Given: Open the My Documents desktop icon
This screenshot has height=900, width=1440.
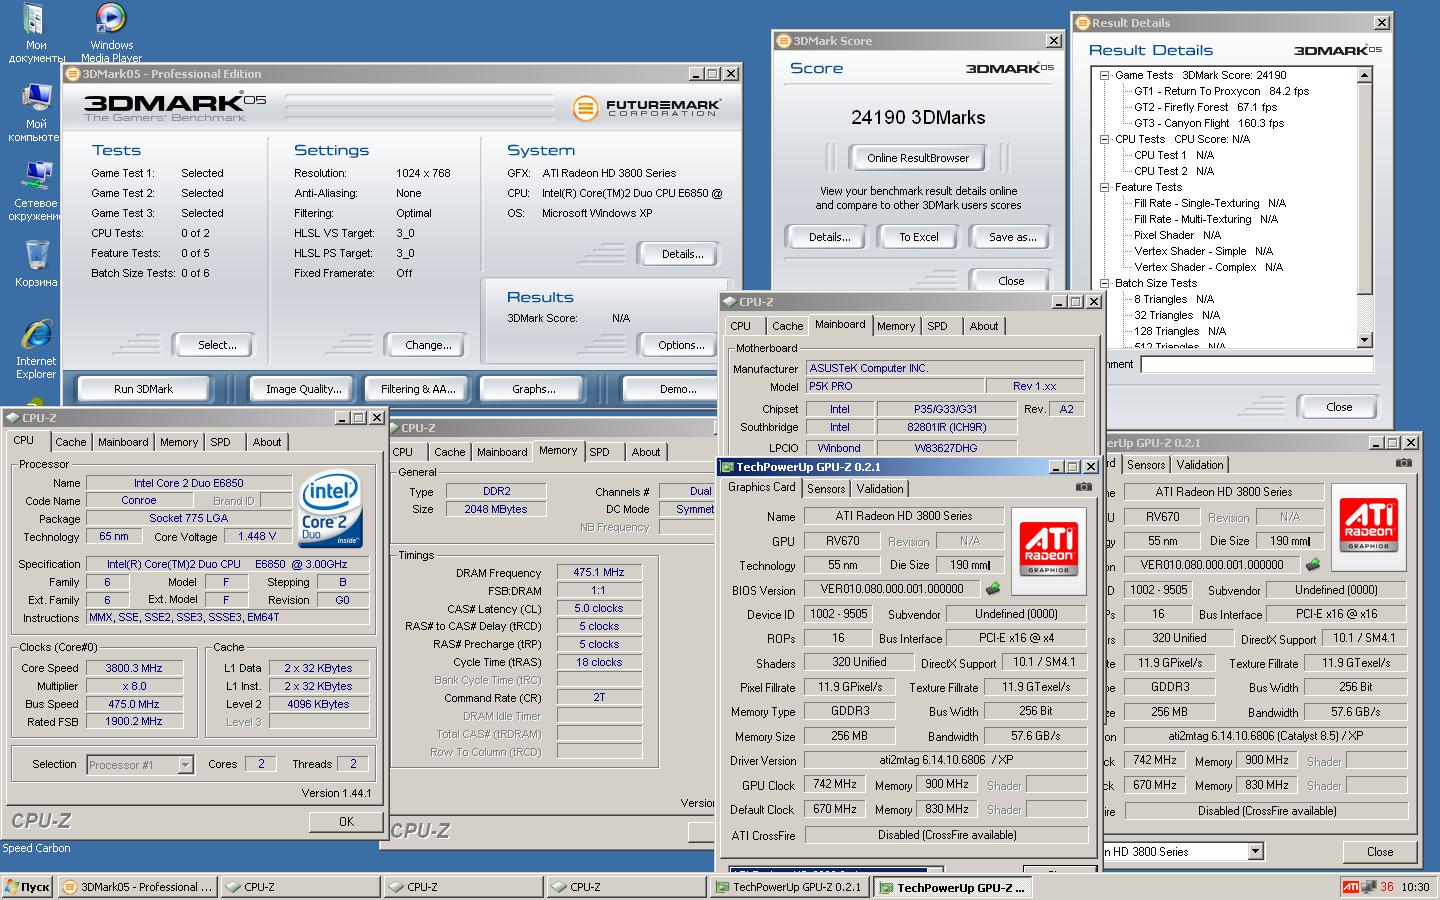Looking at the screenshot, I should (35, 32).
